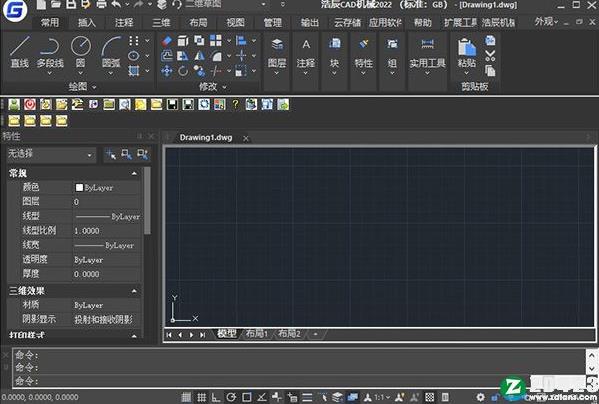Click the blue circular refresh icon in toolbar
Screen dimensions: 599x404
pyautogui.click(x=204, y=104)
